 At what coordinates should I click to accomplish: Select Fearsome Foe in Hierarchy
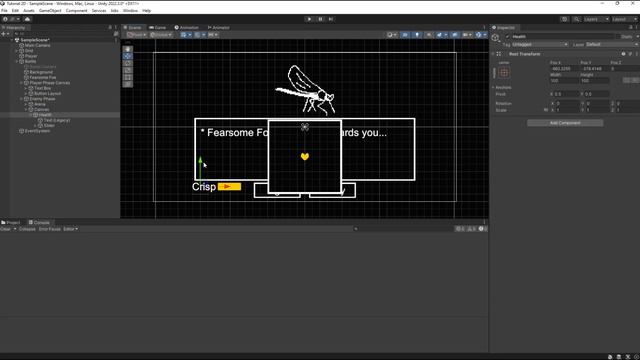click(x=42, y=78)
